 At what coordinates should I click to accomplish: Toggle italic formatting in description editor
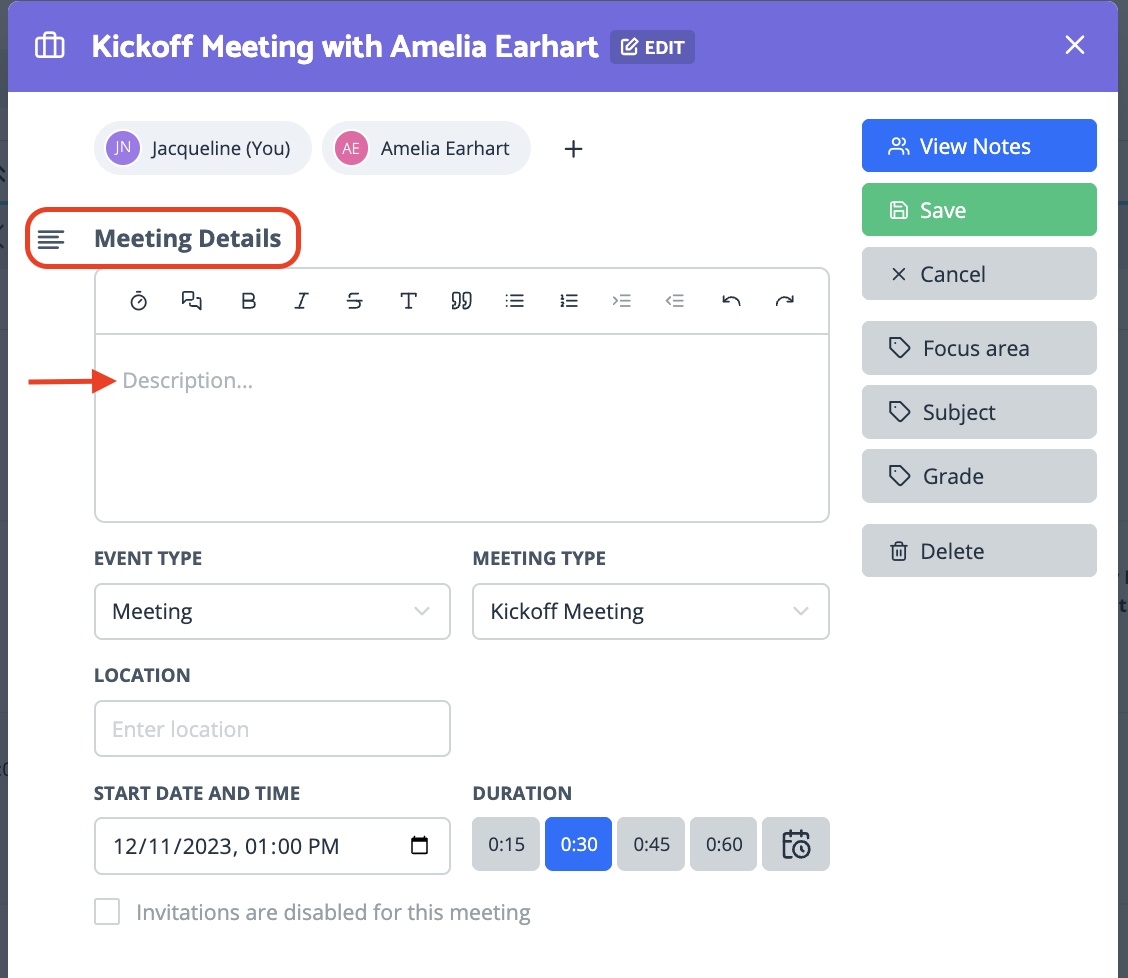click(x=301, y=301)
